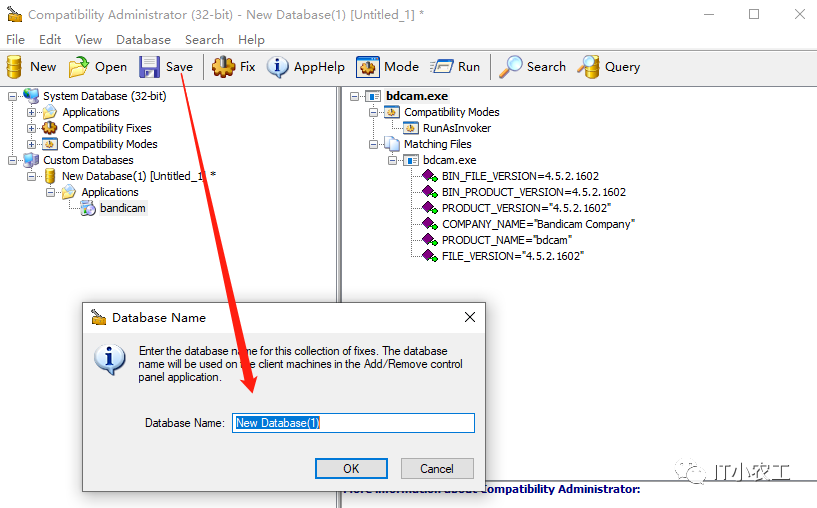Screen dimensions: 817x508
Task: Click the AppHelp info toolbar icon
Action: [277, 67]
